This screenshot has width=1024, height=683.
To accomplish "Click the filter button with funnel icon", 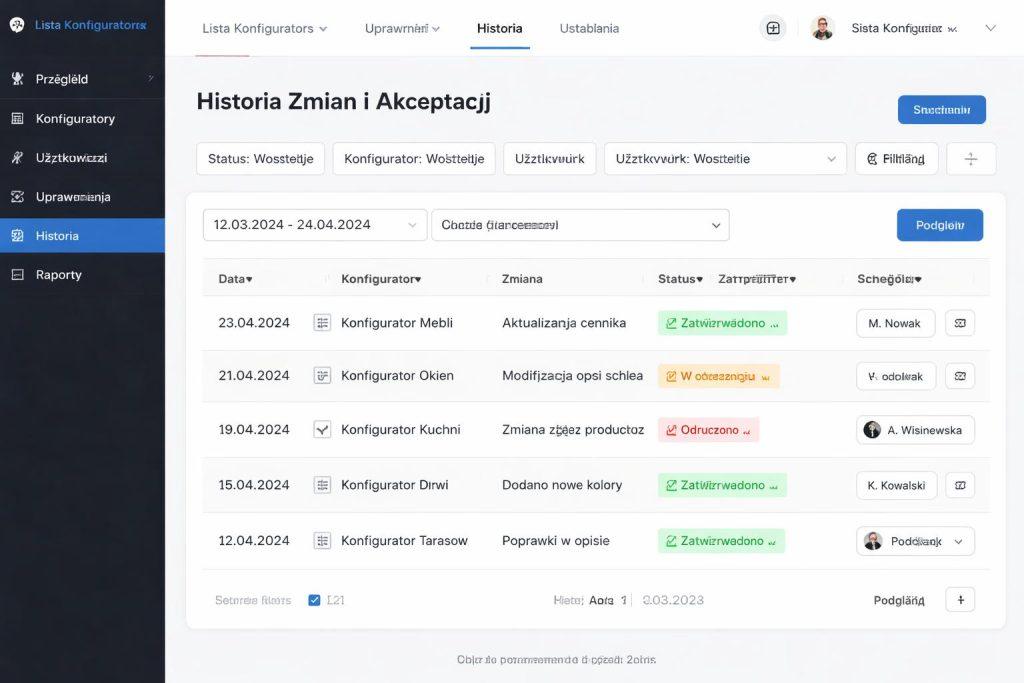I will pyautogui.click(x=896, y=158).
